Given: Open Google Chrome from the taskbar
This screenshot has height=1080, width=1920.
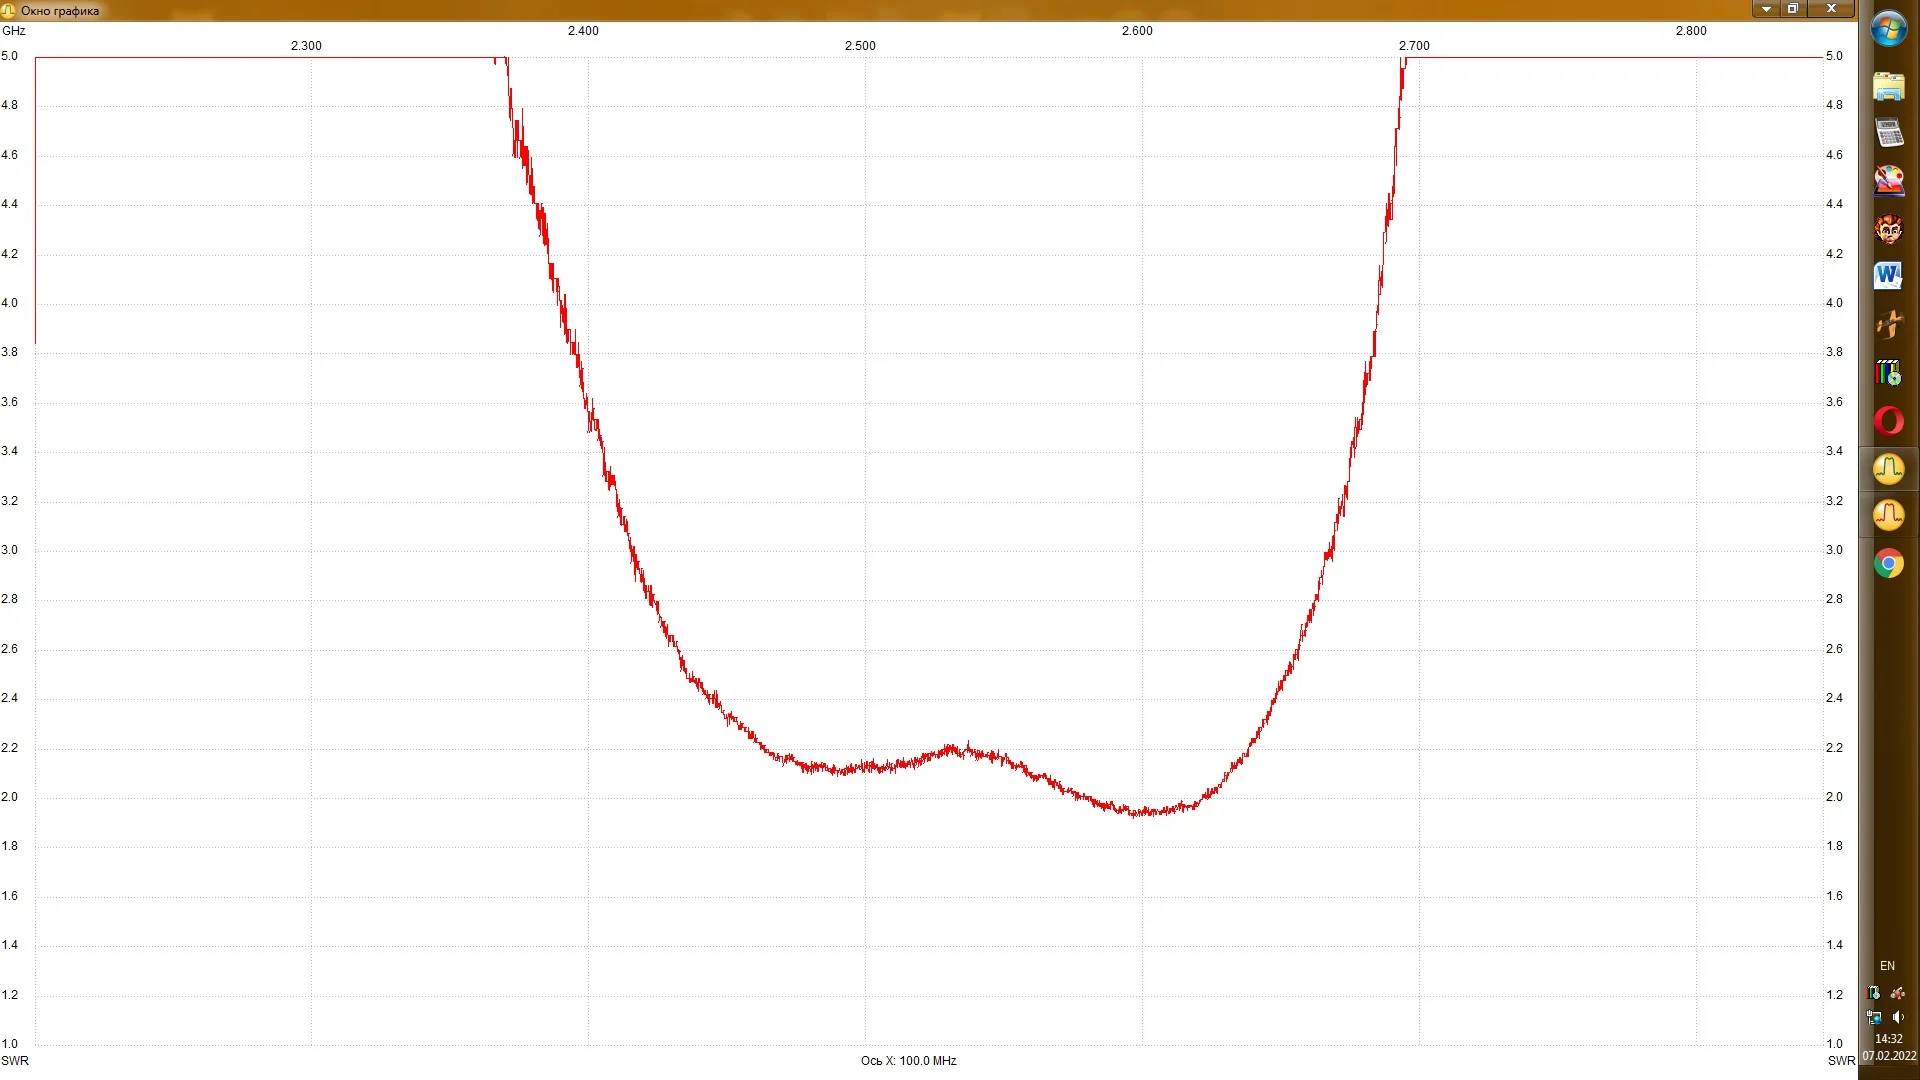Looking at the screenshot, I should (x=1889, y=564).
